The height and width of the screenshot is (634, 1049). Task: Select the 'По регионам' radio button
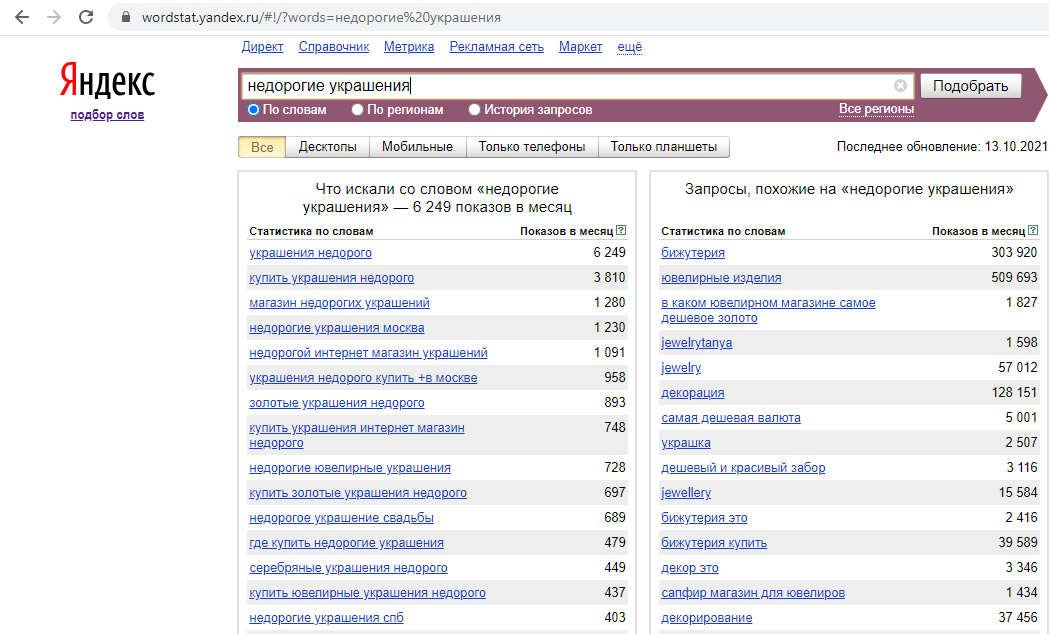pos(358,110)
